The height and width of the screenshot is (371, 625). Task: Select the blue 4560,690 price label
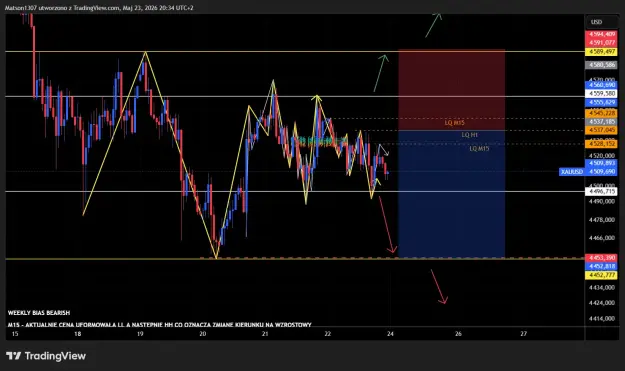601,85
